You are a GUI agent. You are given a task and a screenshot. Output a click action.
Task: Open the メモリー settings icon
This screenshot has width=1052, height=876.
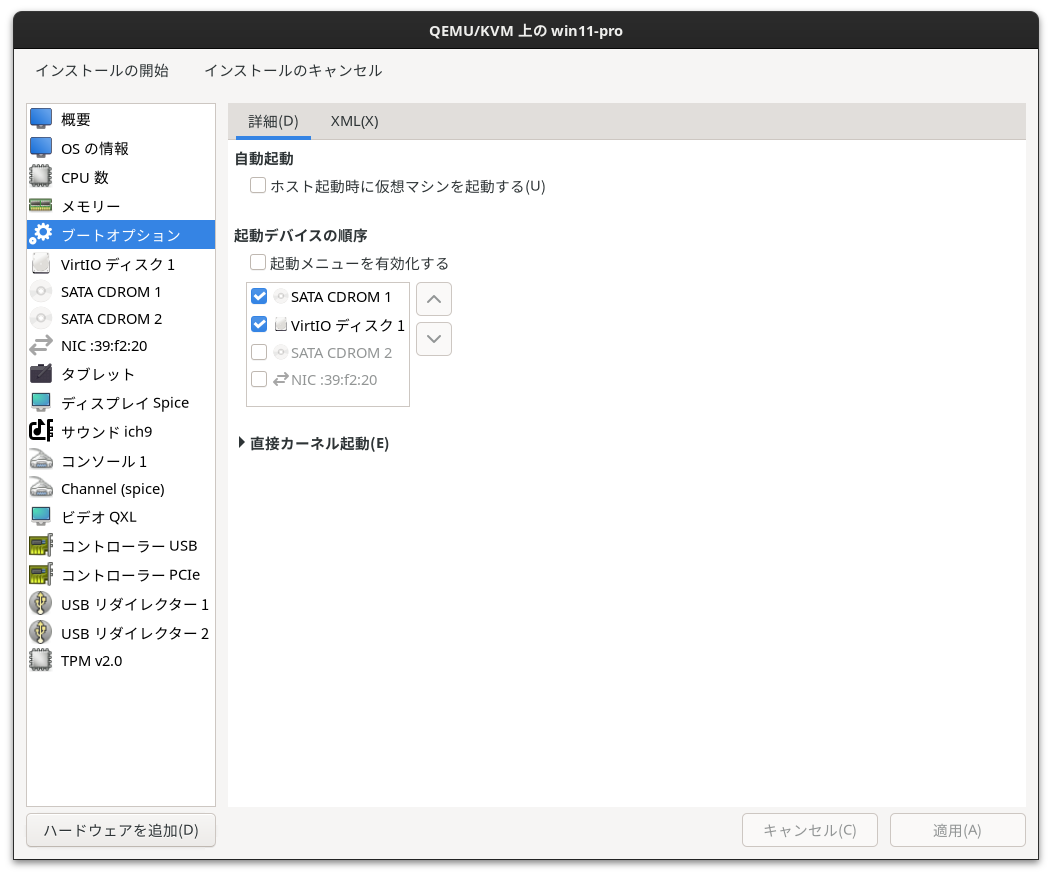click(x=40, y=204)
